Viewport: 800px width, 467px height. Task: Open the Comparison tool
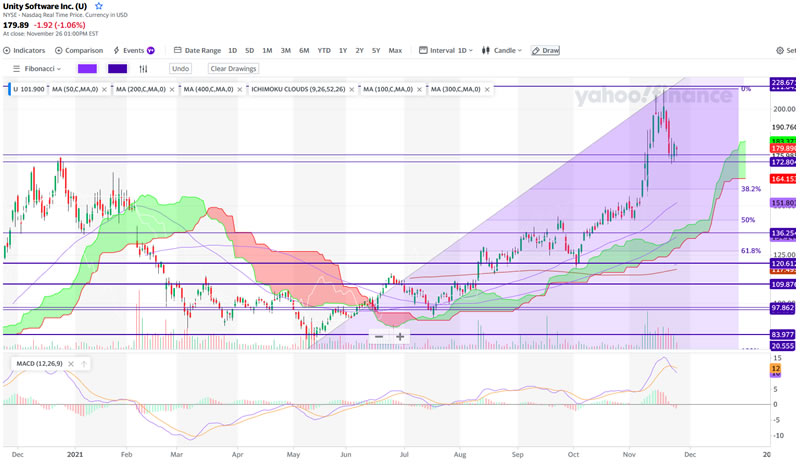79,51
